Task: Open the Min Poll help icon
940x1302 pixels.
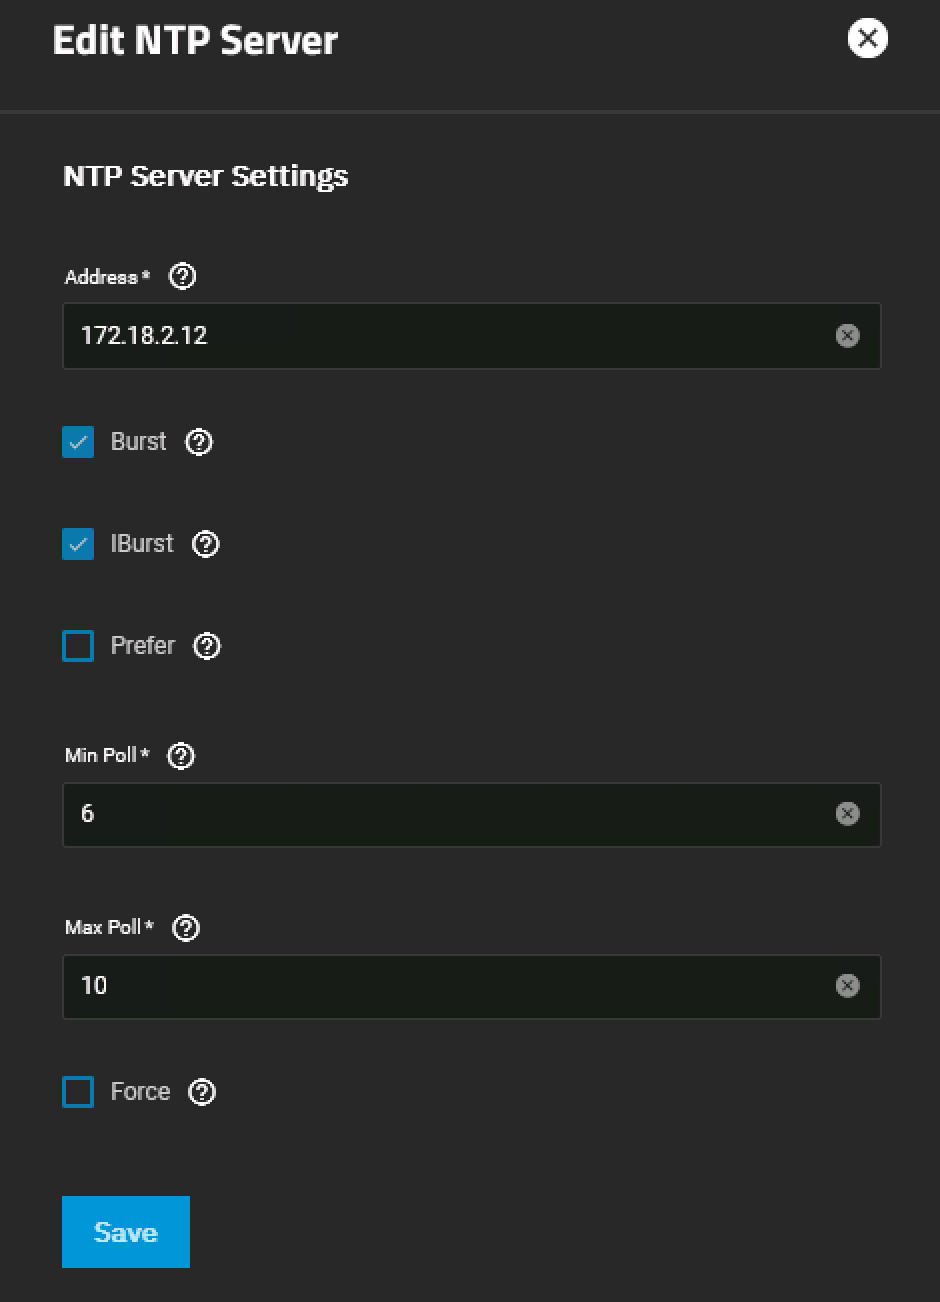Action: pos(181,756)
